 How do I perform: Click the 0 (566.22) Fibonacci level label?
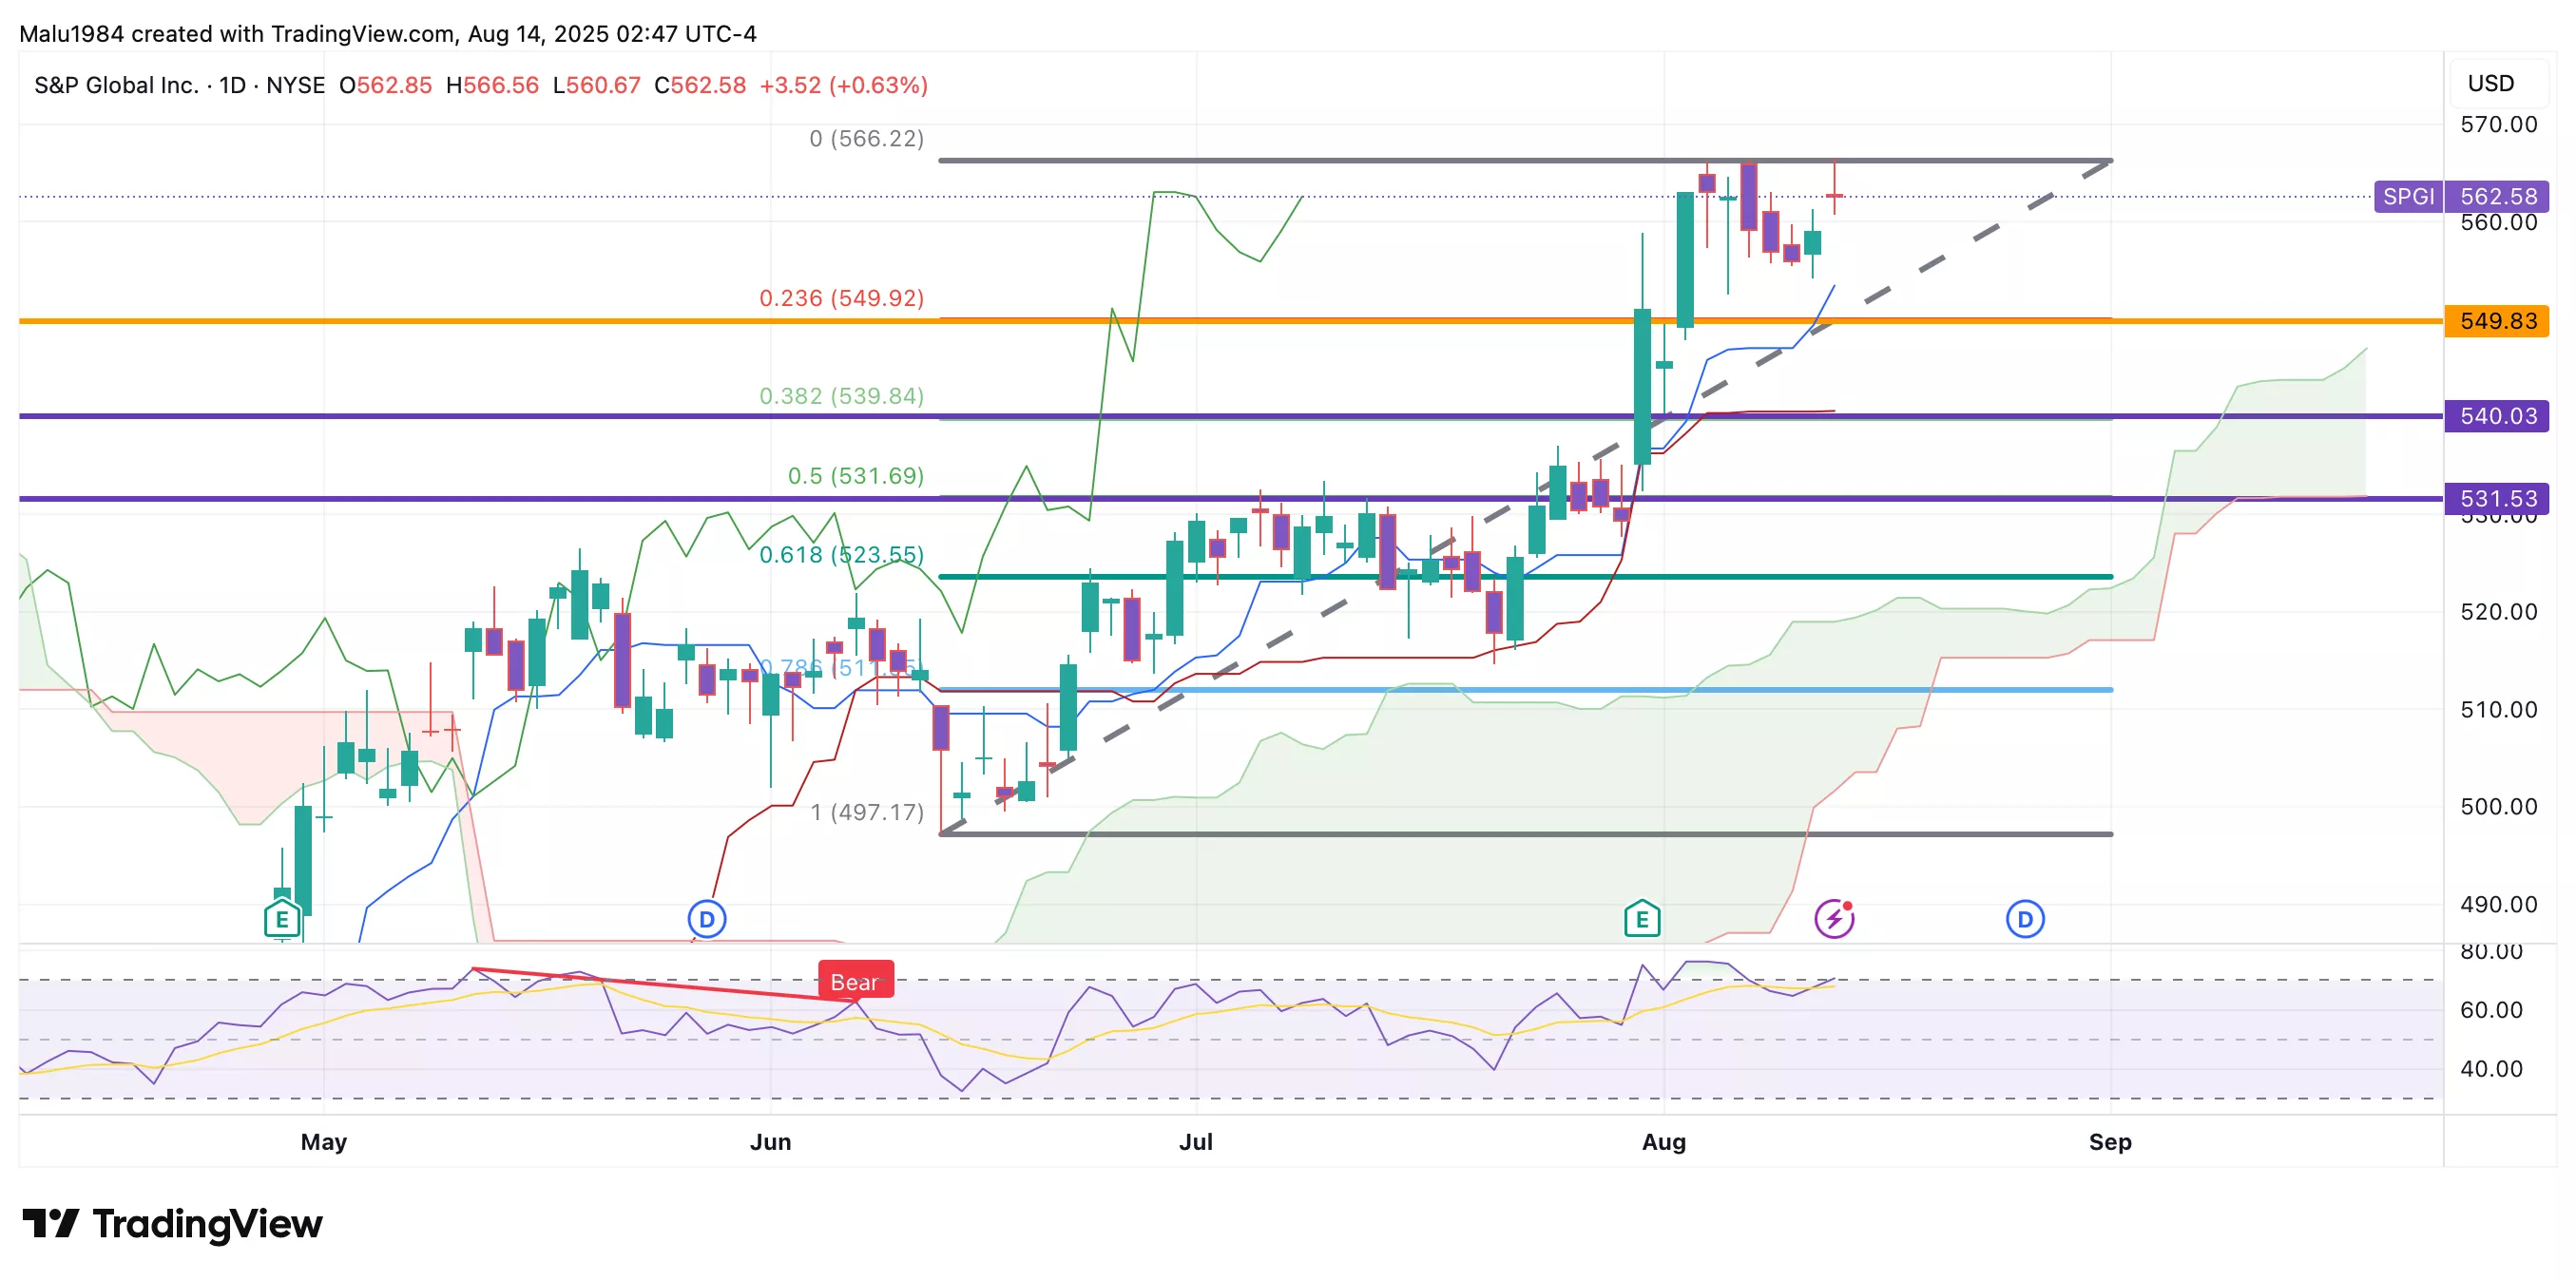(866, 139)
